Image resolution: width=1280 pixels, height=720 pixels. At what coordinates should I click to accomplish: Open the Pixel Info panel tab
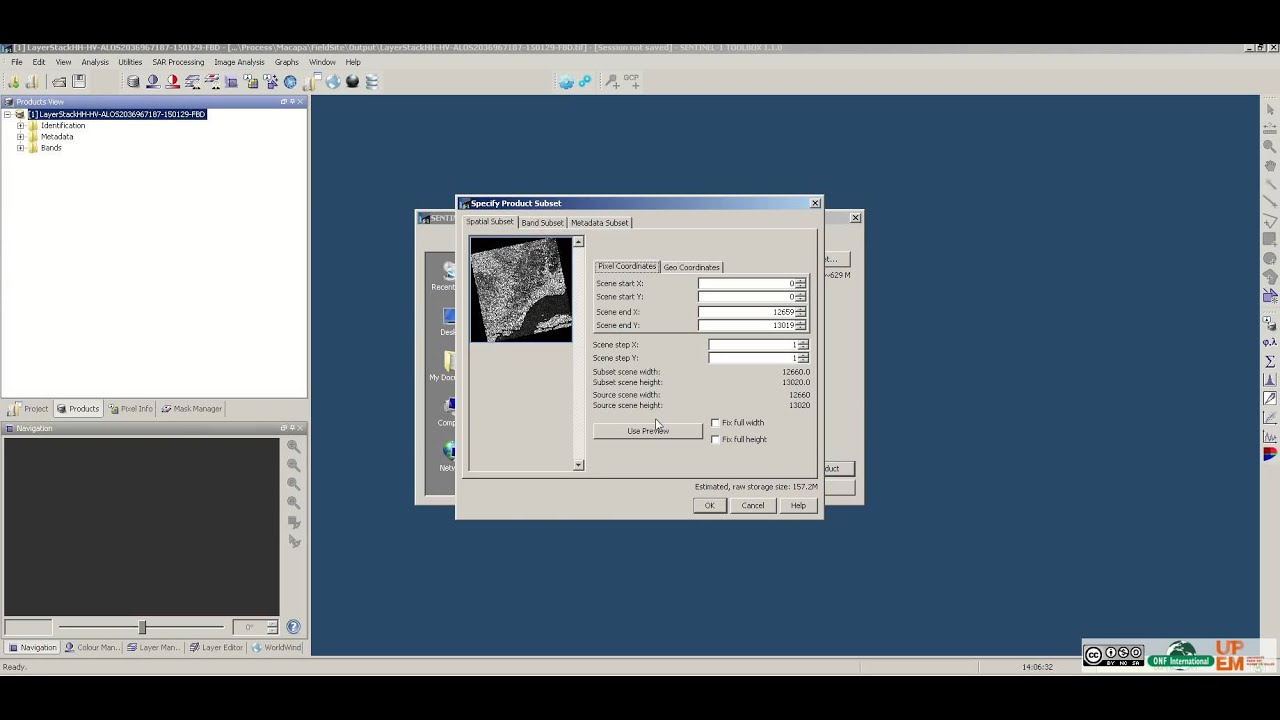click(x=131, y=409)
